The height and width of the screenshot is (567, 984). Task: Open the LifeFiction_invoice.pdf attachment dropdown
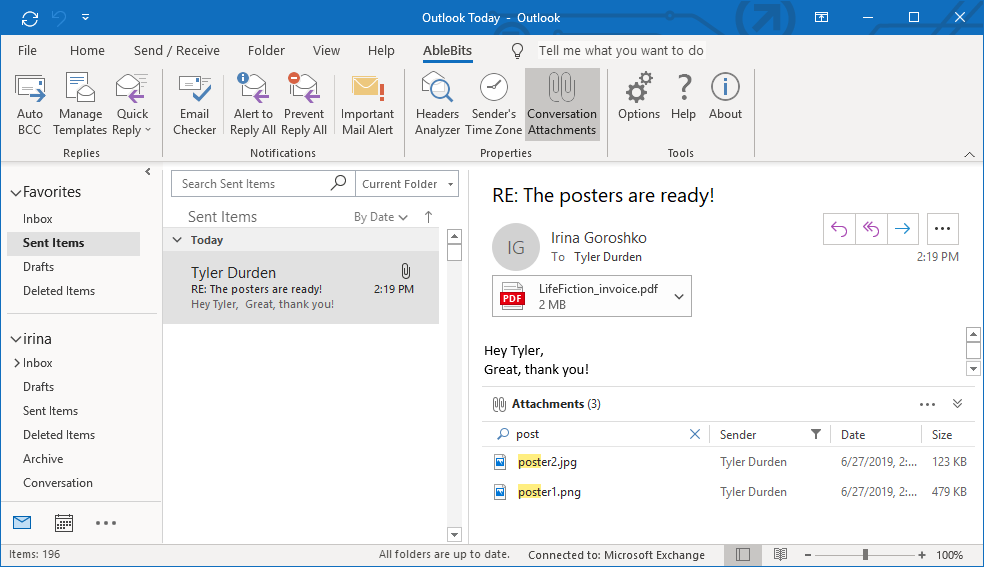679,297
